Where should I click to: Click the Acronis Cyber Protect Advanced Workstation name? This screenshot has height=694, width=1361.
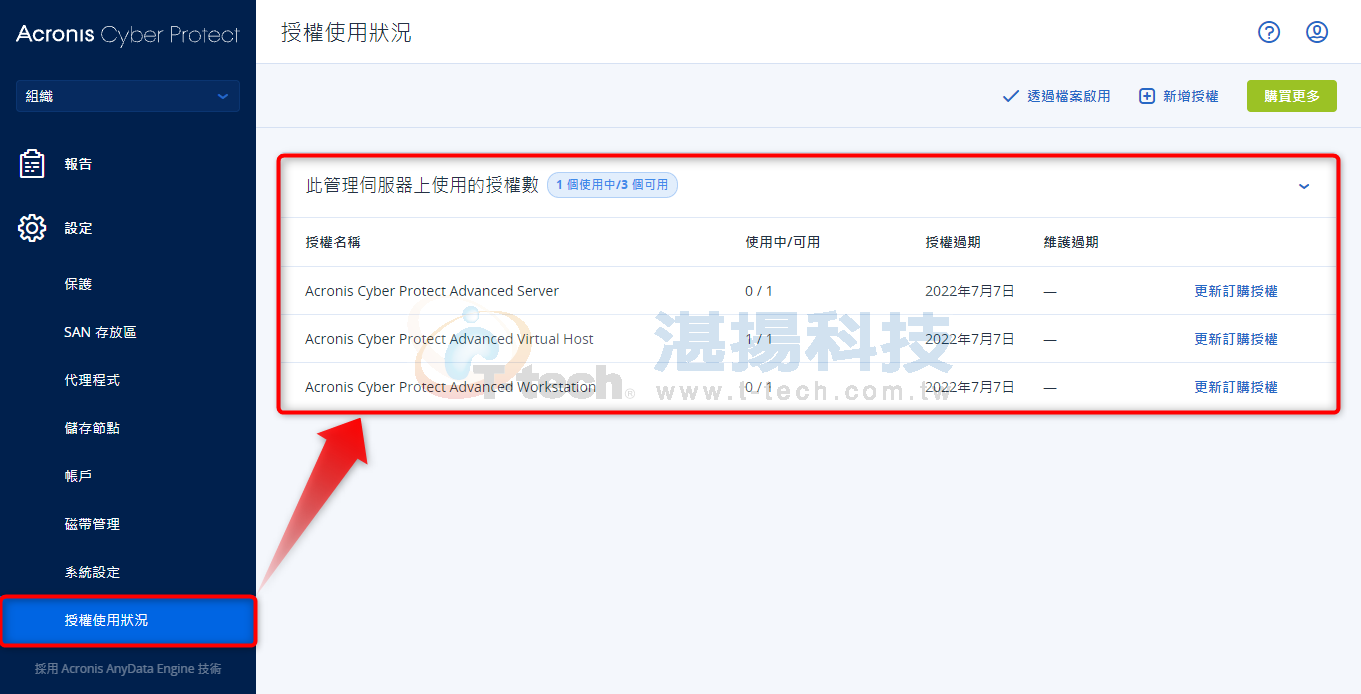coord(450,387)
